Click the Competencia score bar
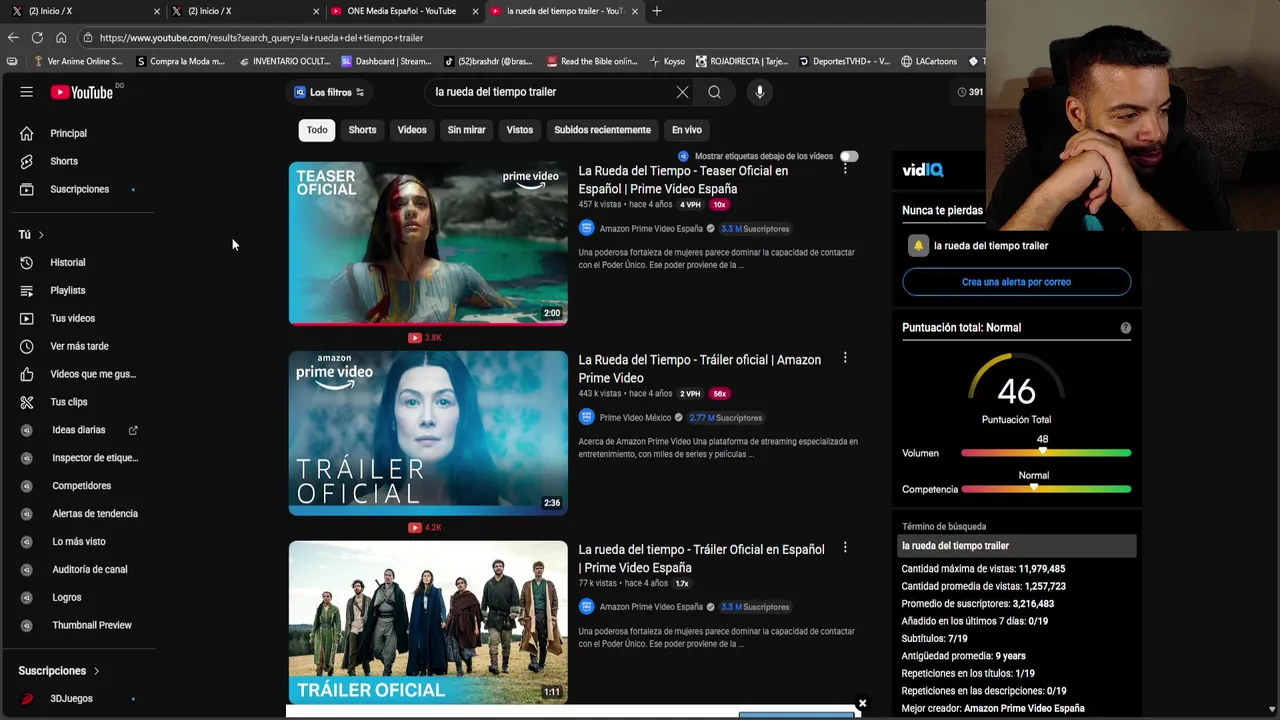This screenshot has height=720, width=1280. tap(1046, 489)
